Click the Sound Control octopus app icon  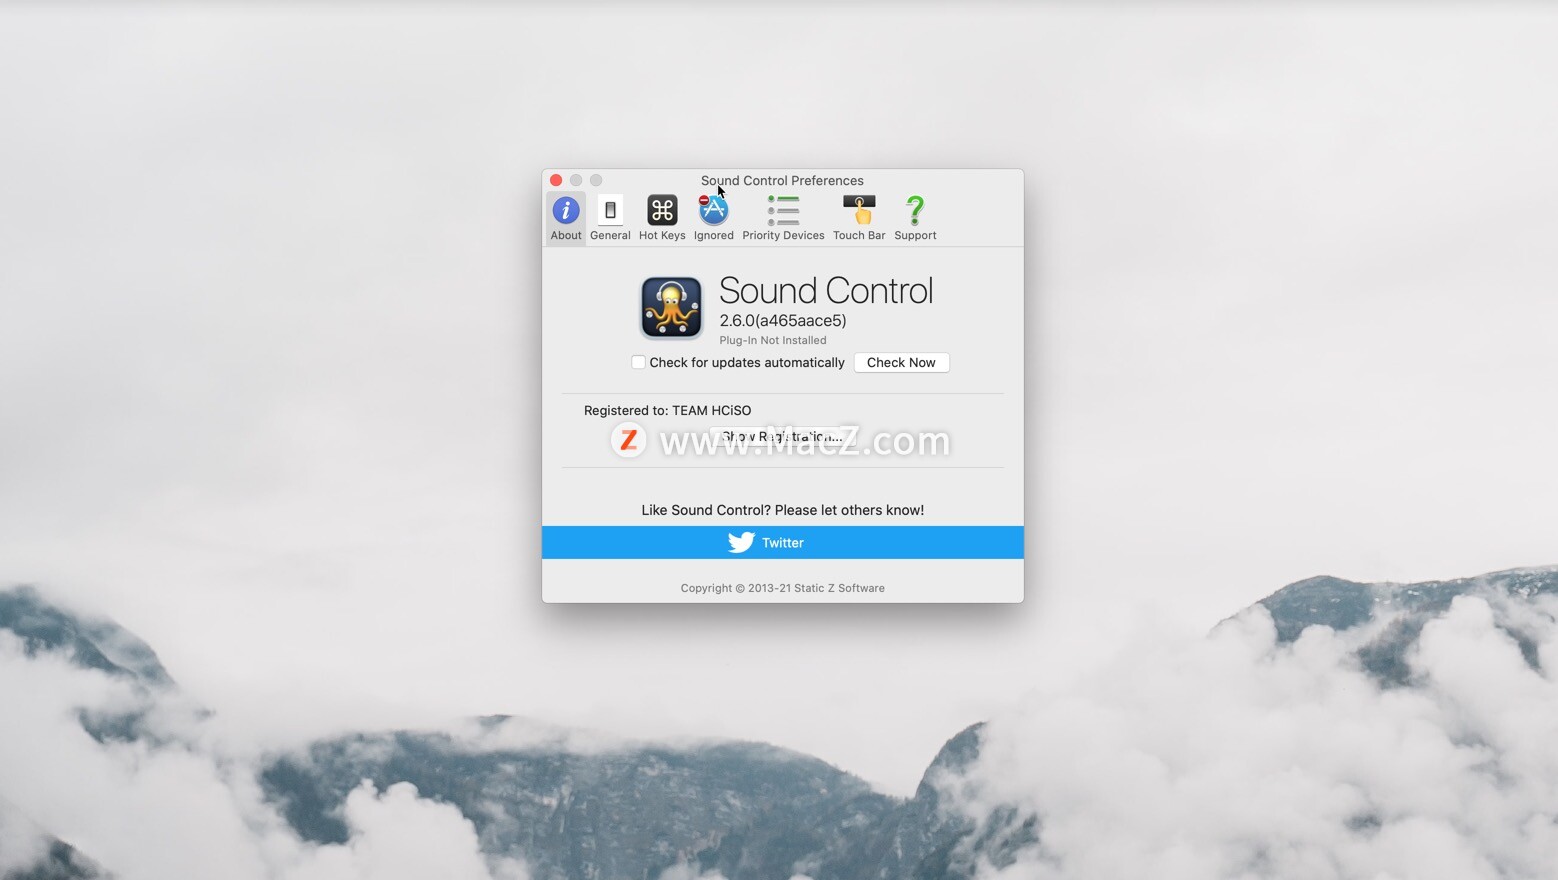point(671,306)
